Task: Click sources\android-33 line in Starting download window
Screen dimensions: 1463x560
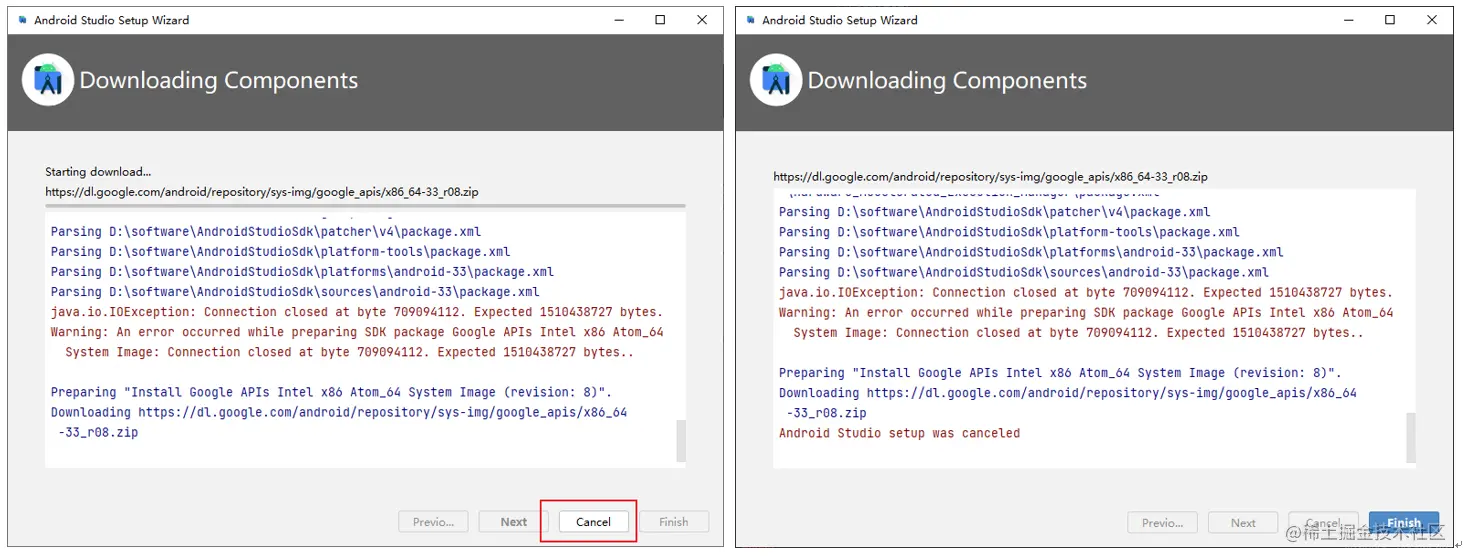Action: pos(295,291)
